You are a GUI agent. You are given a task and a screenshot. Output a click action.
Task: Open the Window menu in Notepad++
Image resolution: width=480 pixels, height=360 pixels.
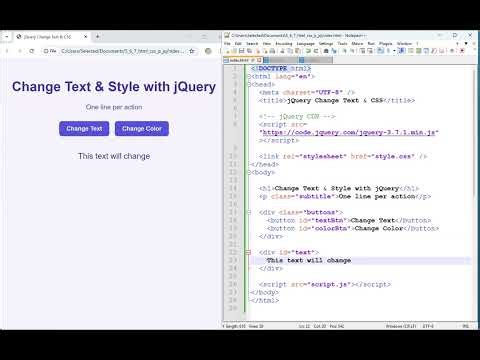[x=404, y=44]
